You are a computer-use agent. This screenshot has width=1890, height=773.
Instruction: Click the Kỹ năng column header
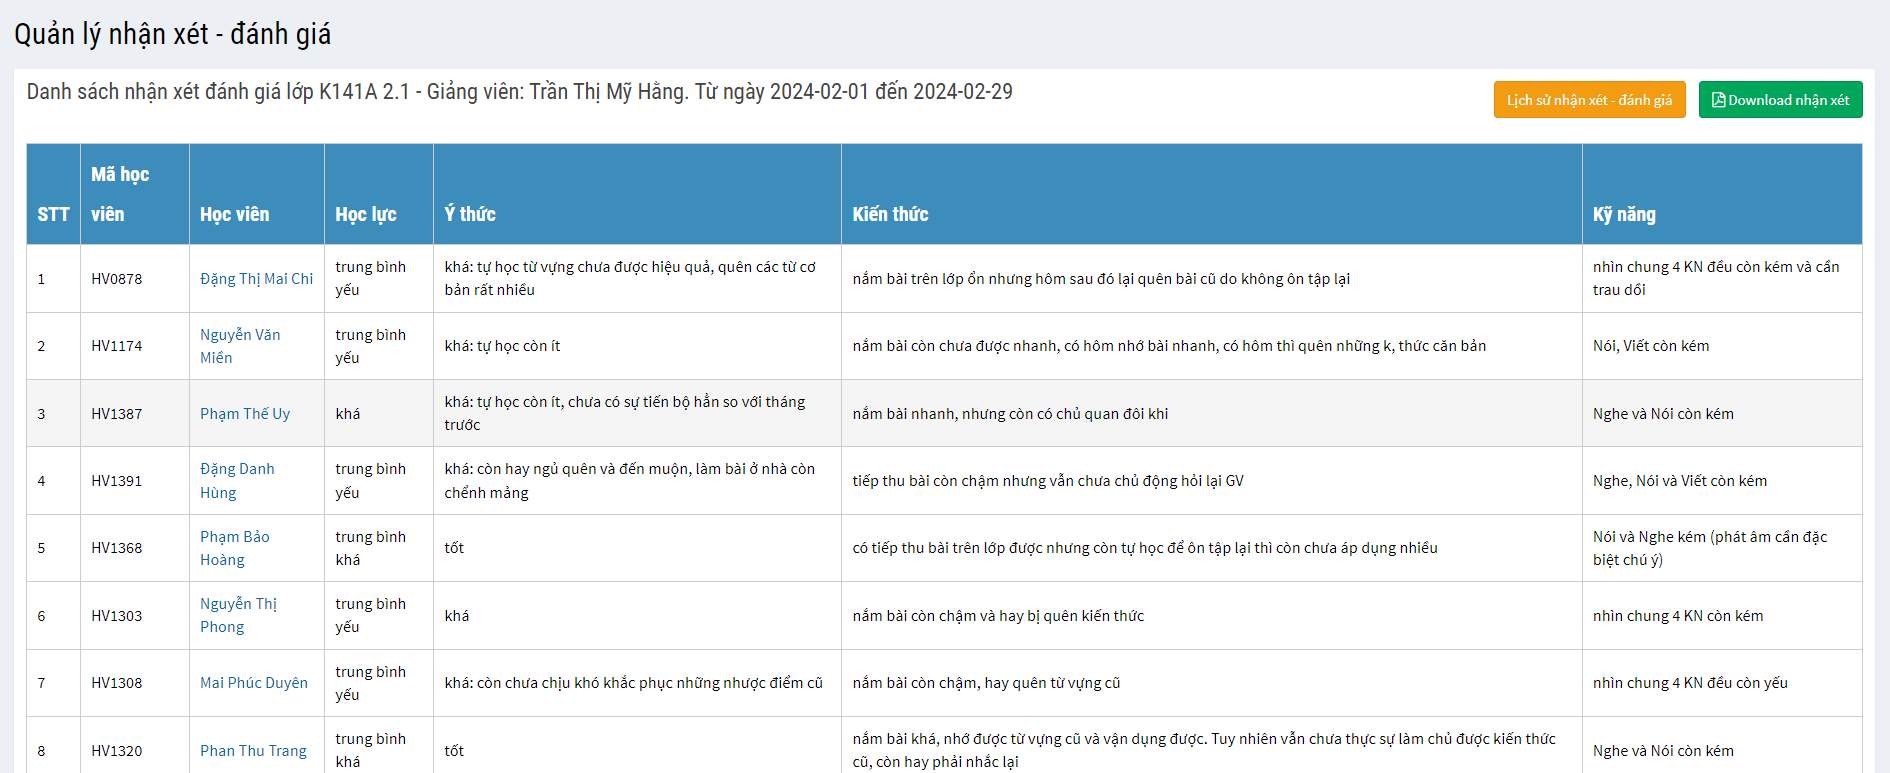[1624, 214]
